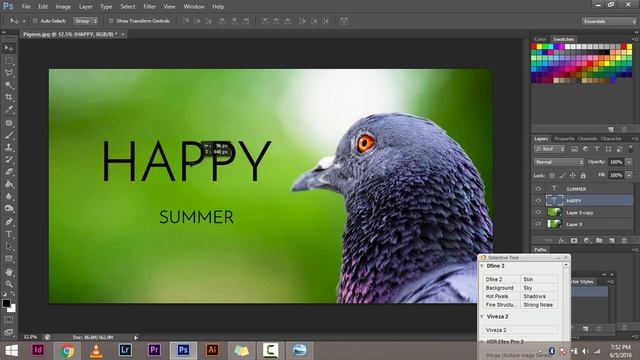Open status bar info arrow menu
The image size is (640, 360).
(136, 338)
